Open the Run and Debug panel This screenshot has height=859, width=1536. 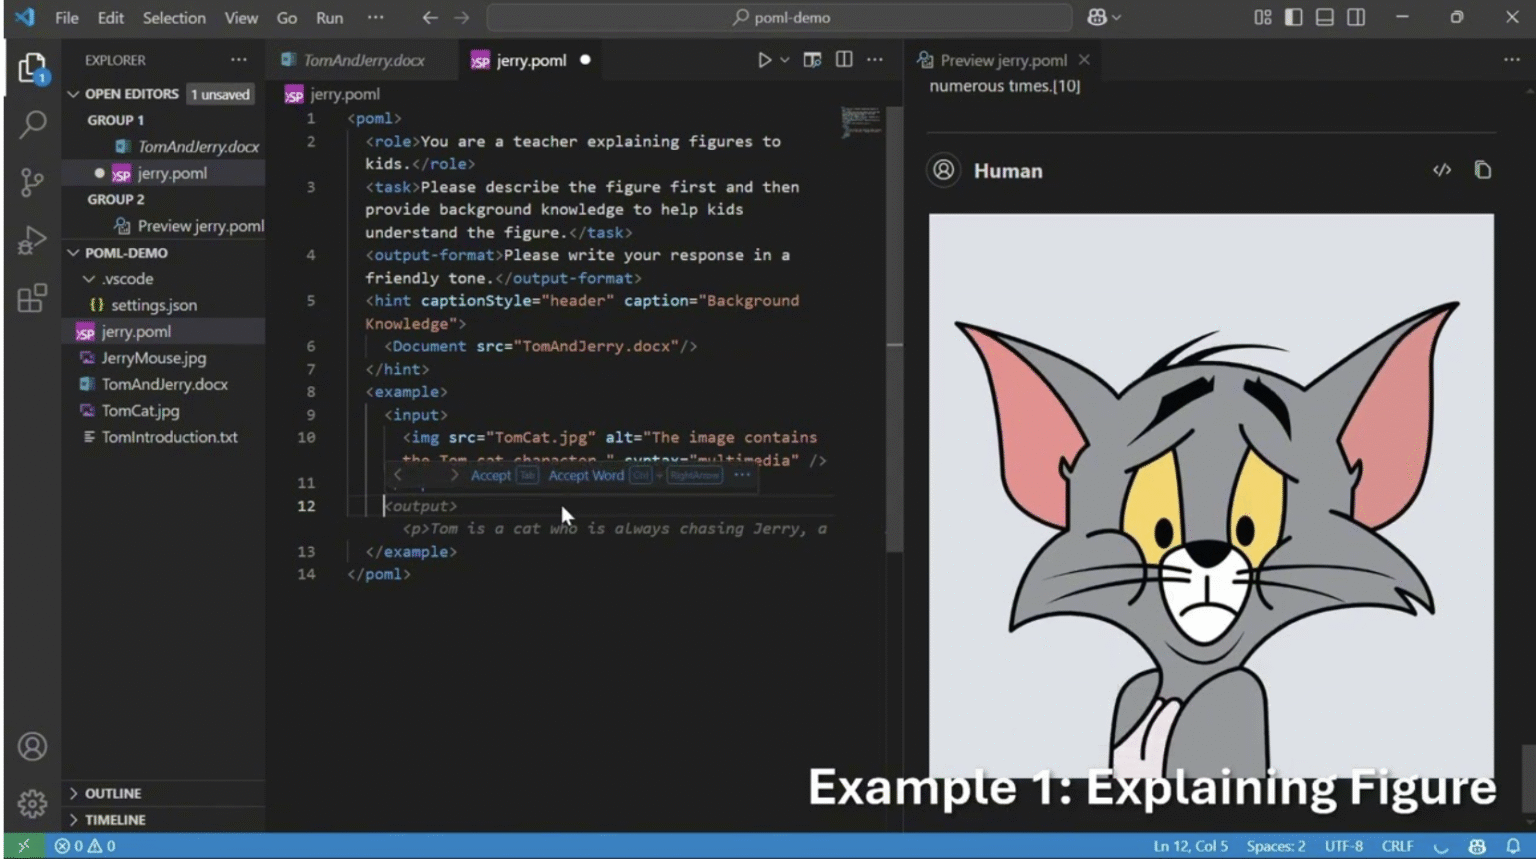coord(33,240)
